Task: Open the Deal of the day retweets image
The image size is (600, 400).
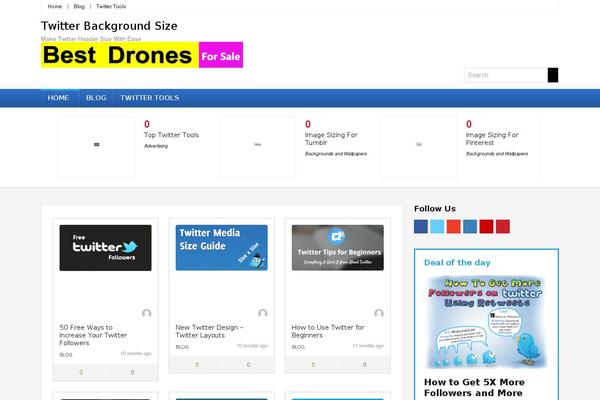Action: pyautogui.click(x=486, y=322)
